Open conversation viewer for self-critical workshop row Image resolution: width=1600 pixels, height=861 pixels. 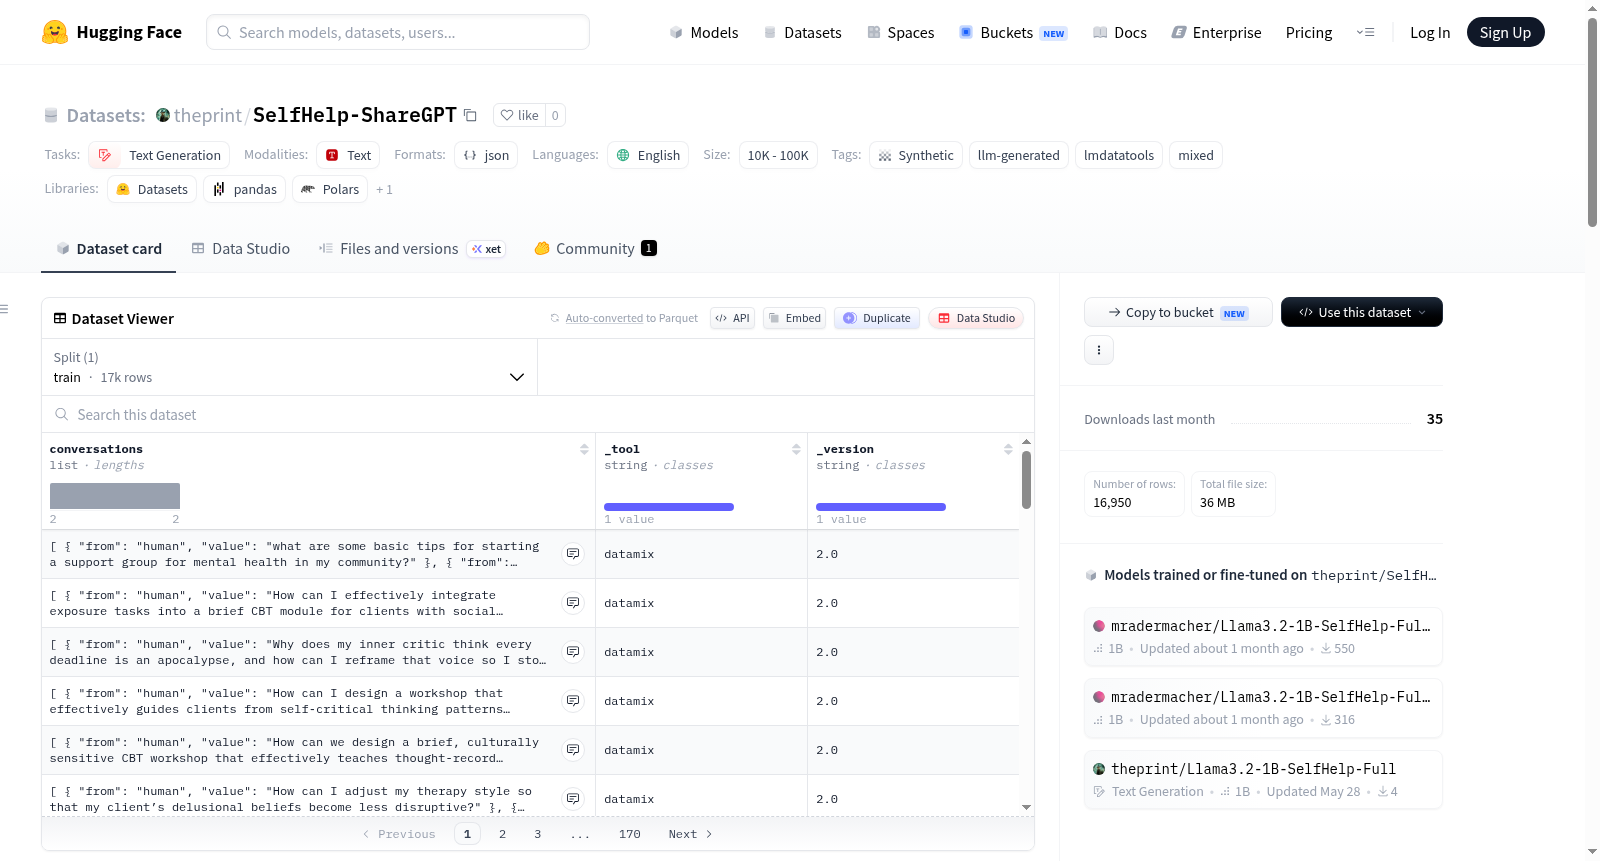click(x=573, y=701)
